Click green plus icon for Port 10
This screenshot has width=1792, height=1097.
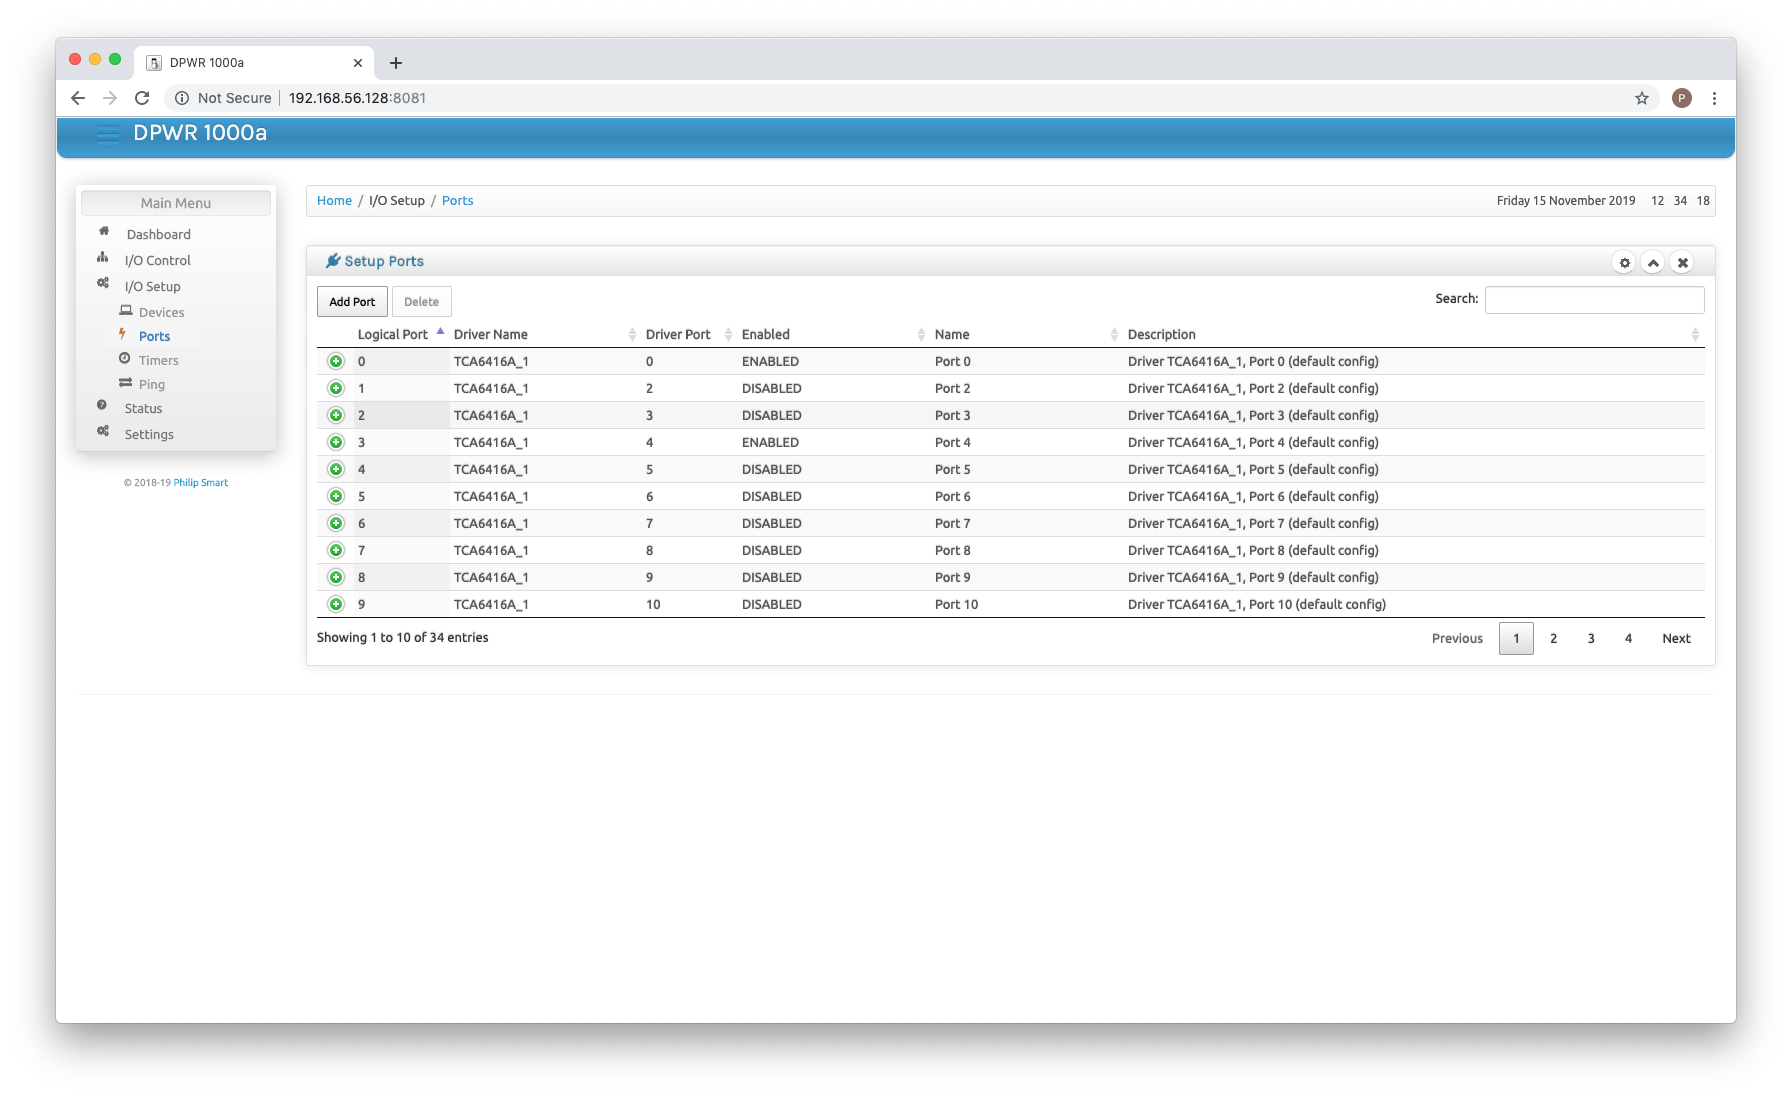[x=336, y=605]
